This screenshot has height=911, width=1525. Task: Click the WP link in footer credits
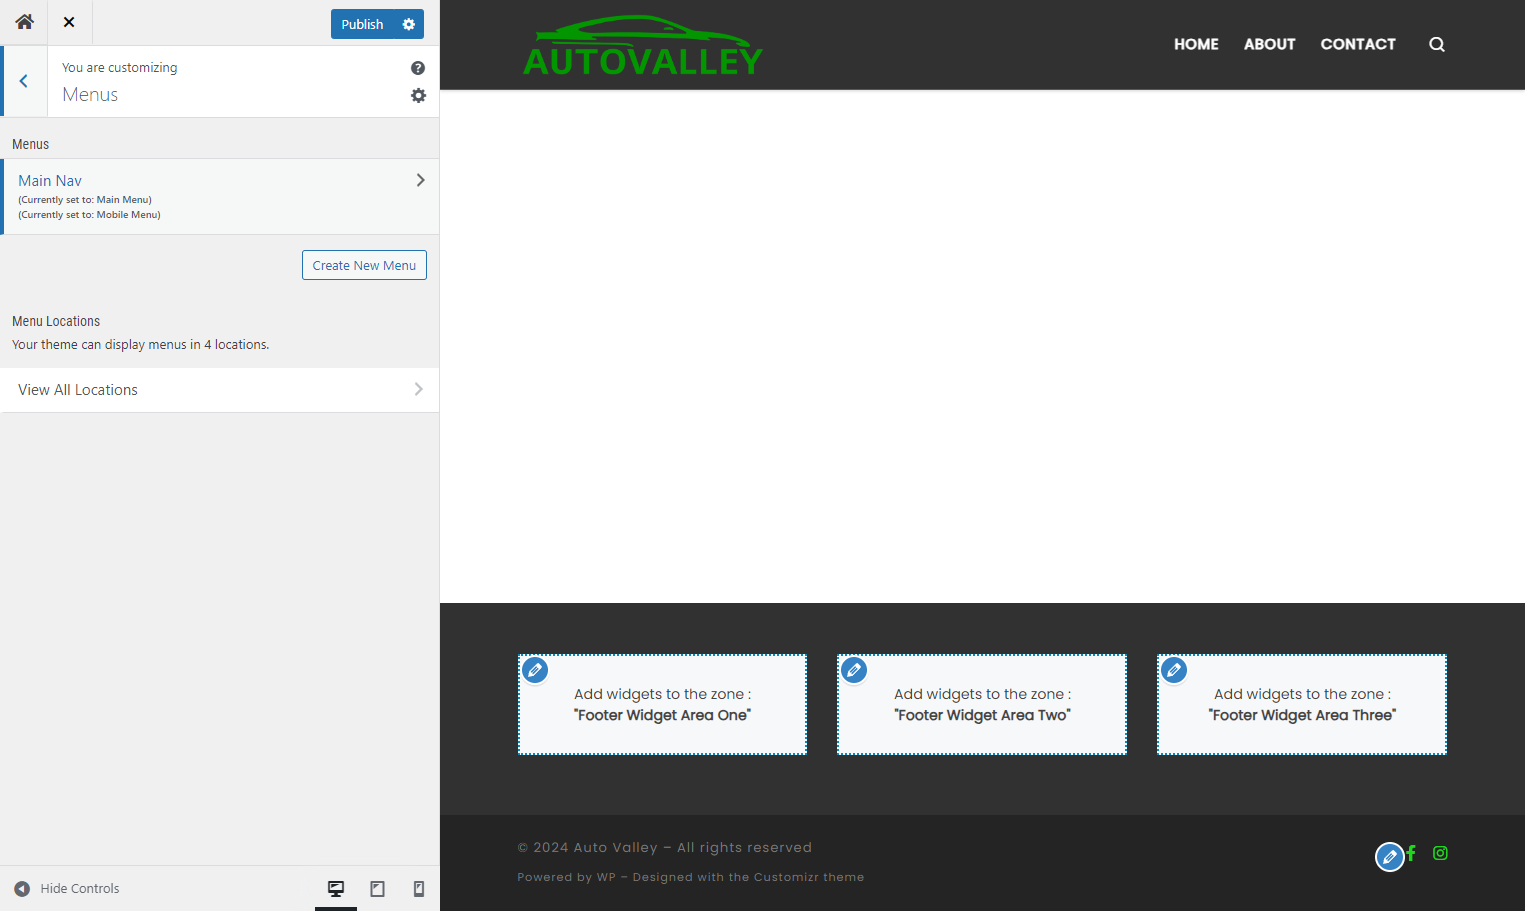click(x=606, y=877)
